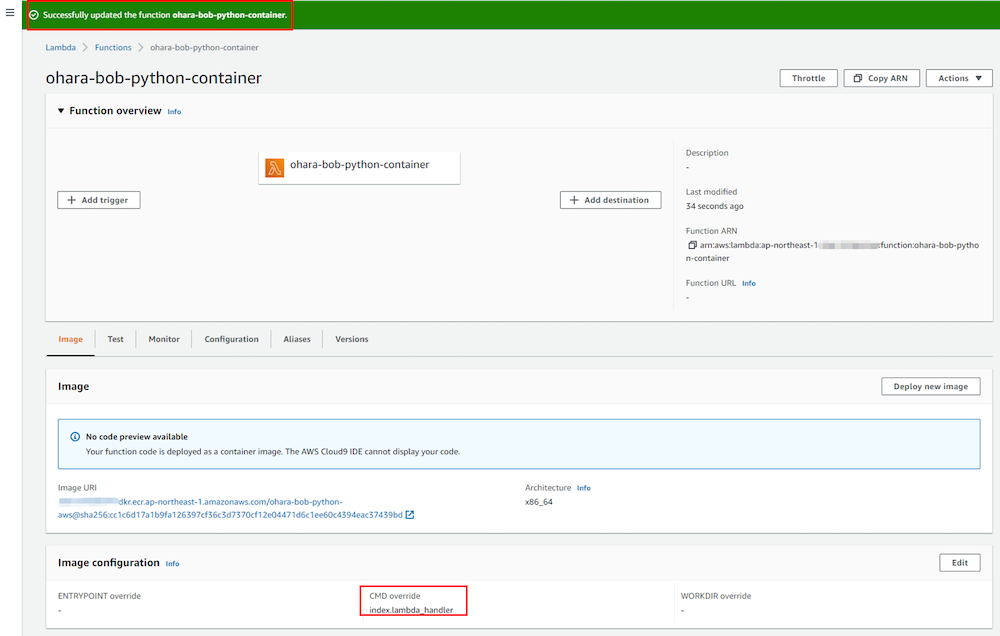1000x636 pixels.
Task: Open the Function URL Info link
Action: tap(748, 283)
